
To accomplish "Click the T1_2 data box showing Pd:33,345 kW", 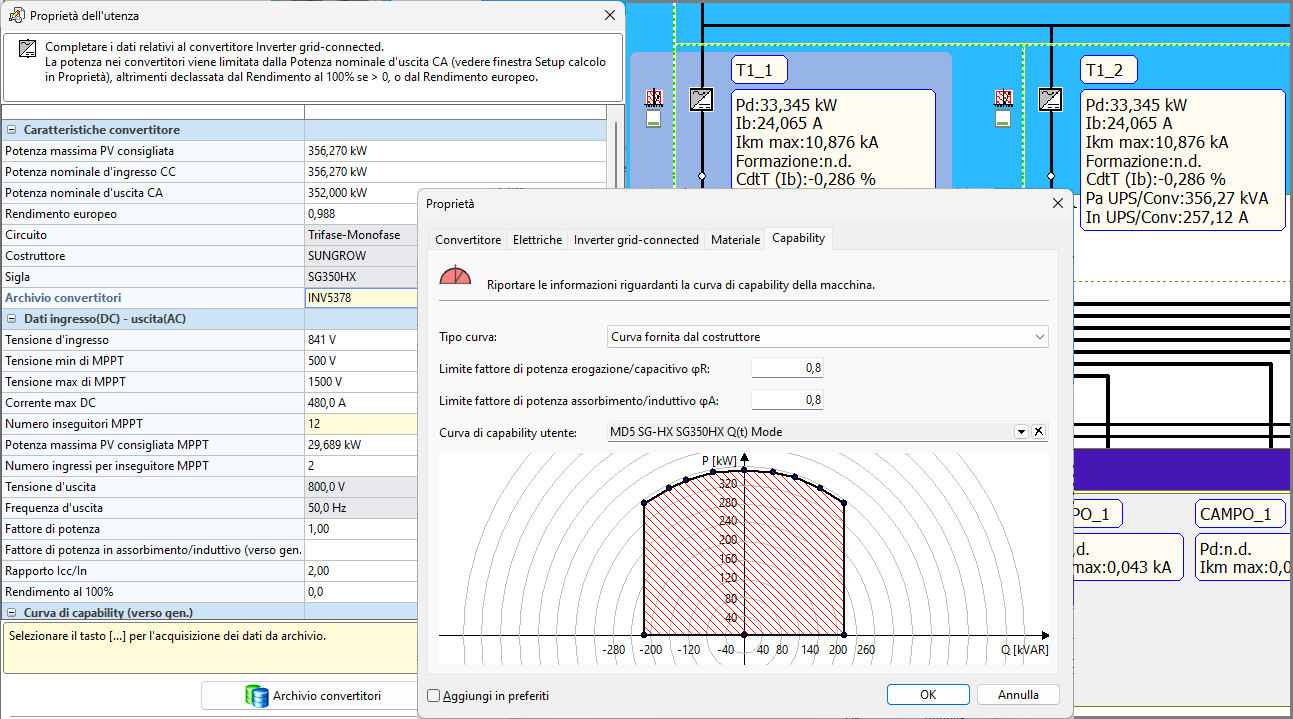I will (x=1182, y=160).
